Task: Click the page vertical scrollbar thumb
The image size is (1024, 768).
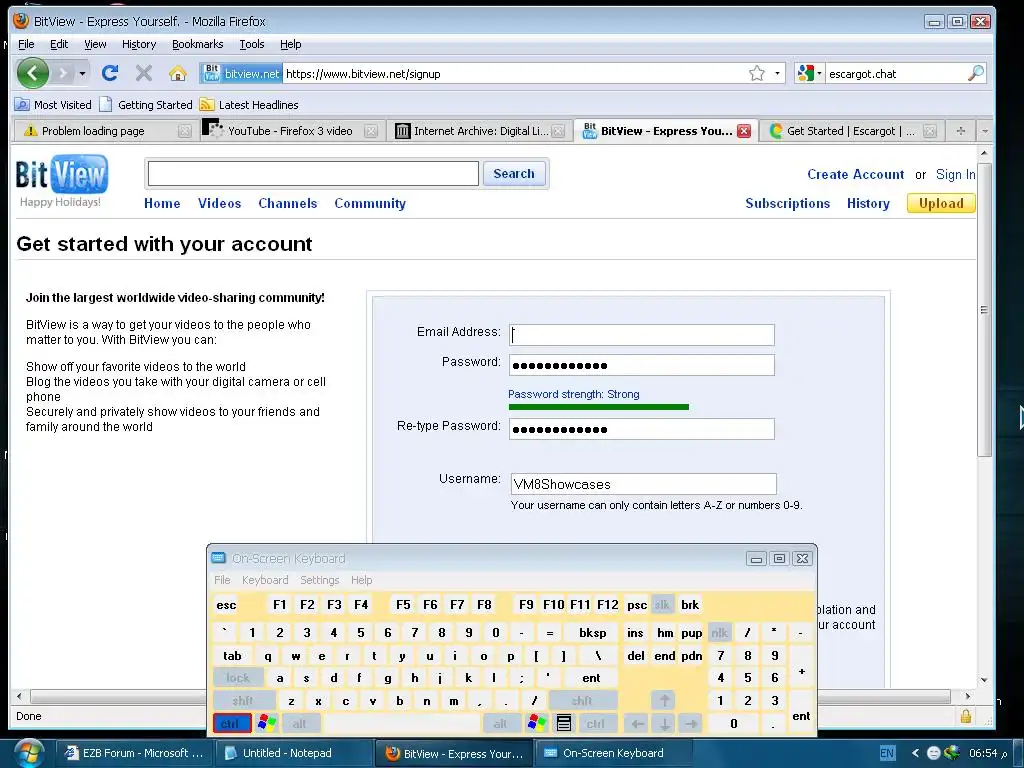Action: coord(984,310)
